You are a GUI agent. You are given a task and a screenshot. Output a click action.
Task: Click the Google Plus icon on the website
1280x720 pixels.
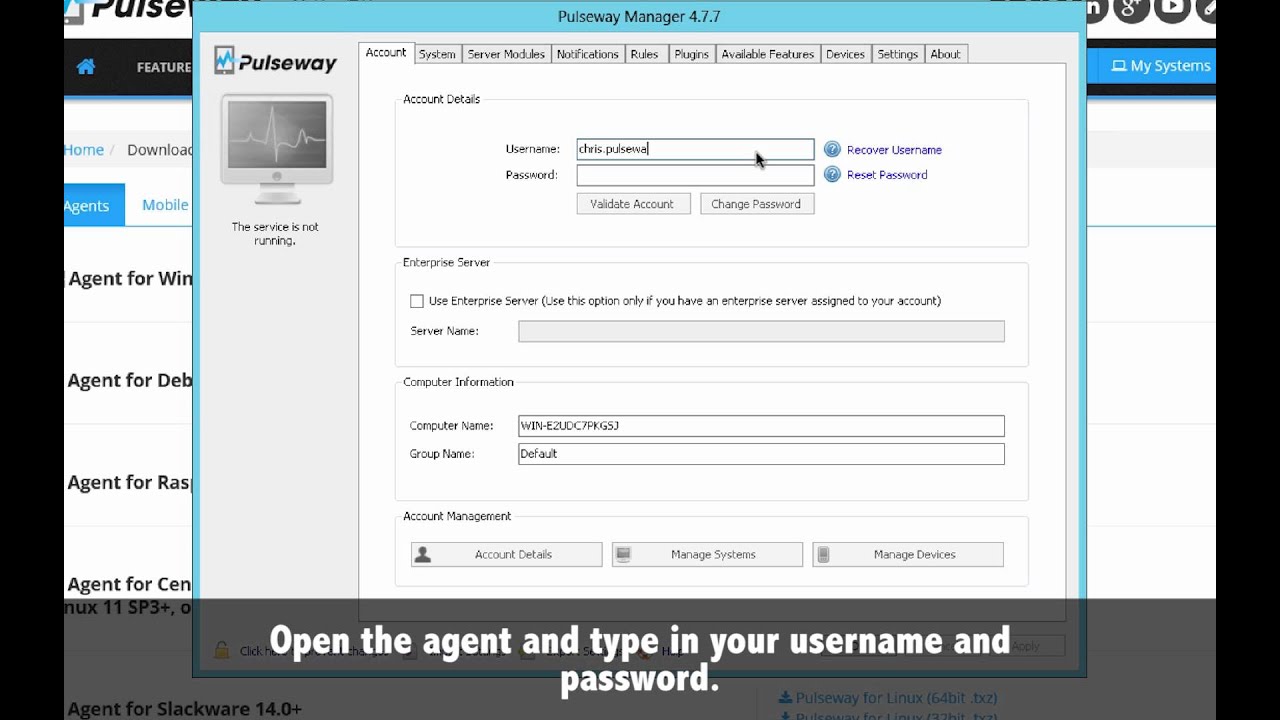1131,9
